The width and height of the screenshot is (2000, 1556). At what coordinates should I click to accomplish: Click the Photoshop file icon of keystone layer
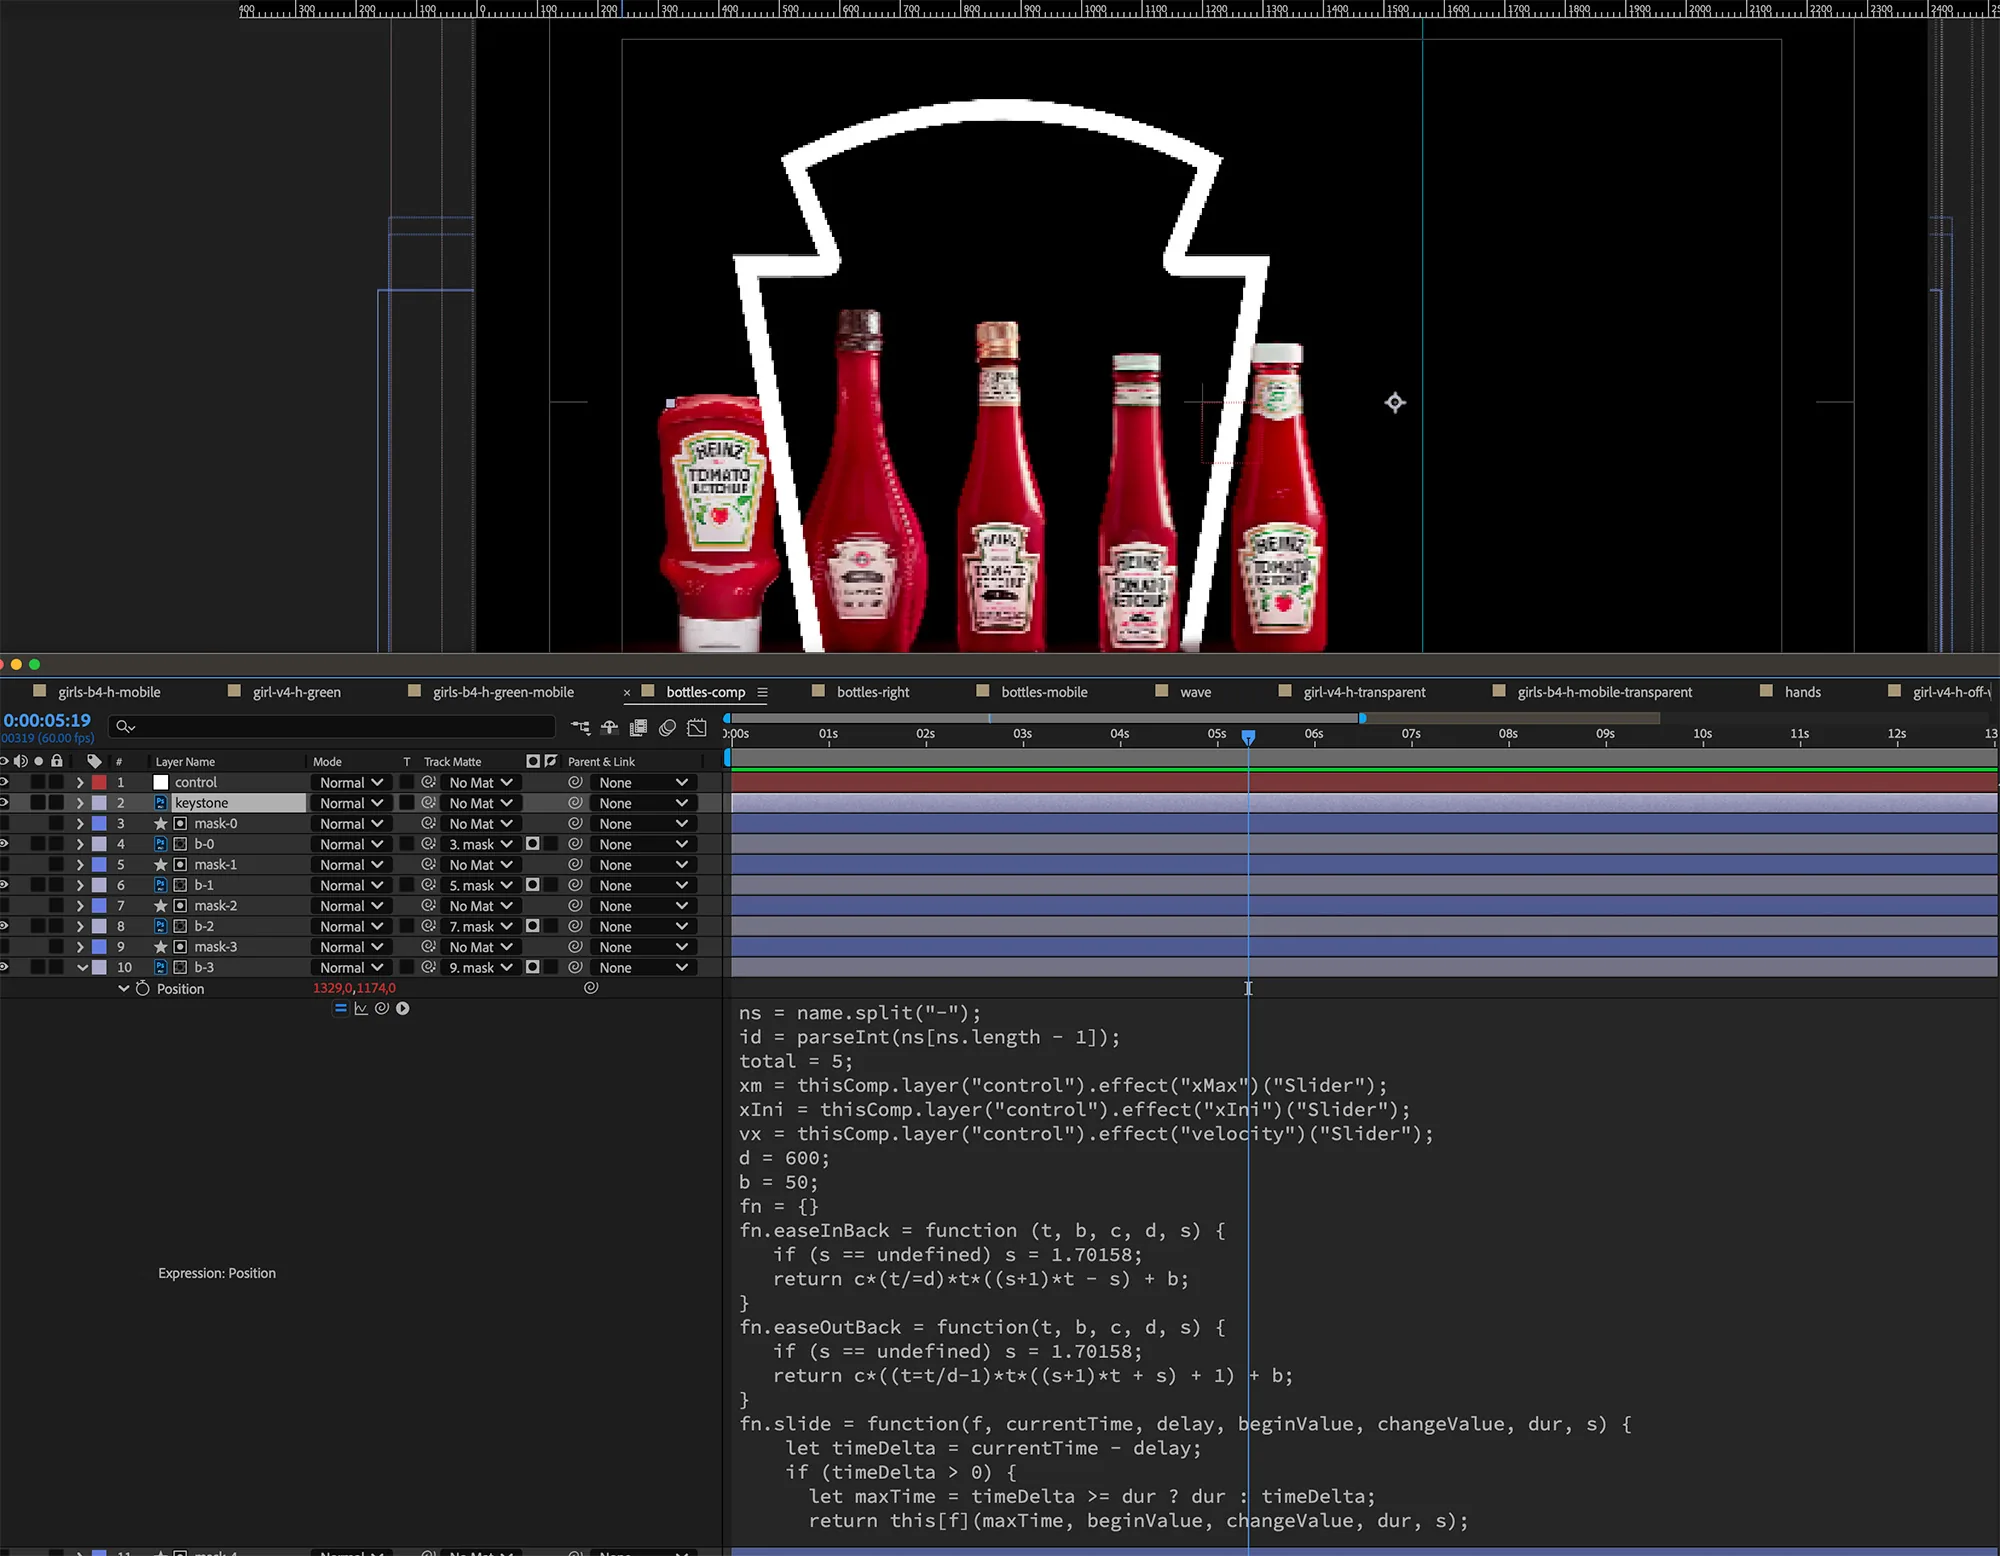(160, 803)
